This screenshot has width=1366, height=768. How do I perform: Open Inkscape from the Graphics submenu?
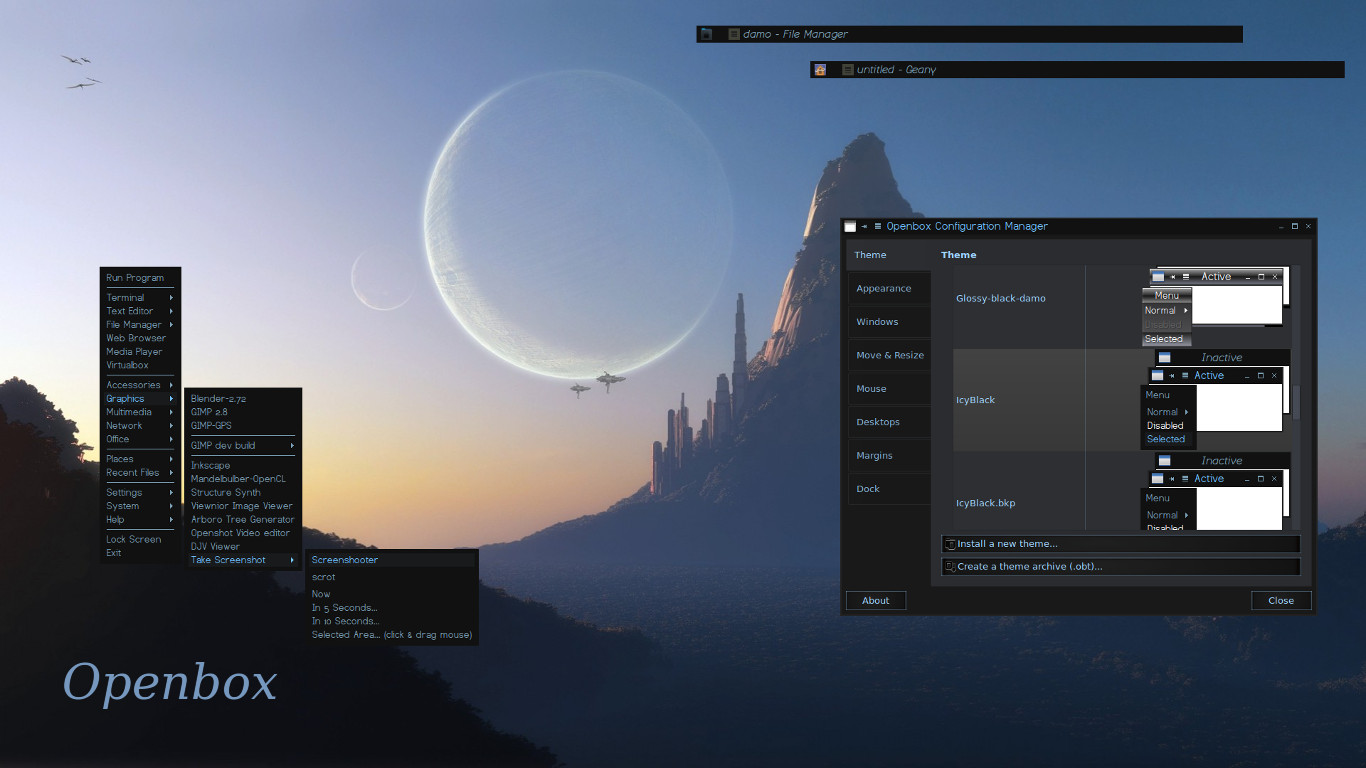click(243, 466)
